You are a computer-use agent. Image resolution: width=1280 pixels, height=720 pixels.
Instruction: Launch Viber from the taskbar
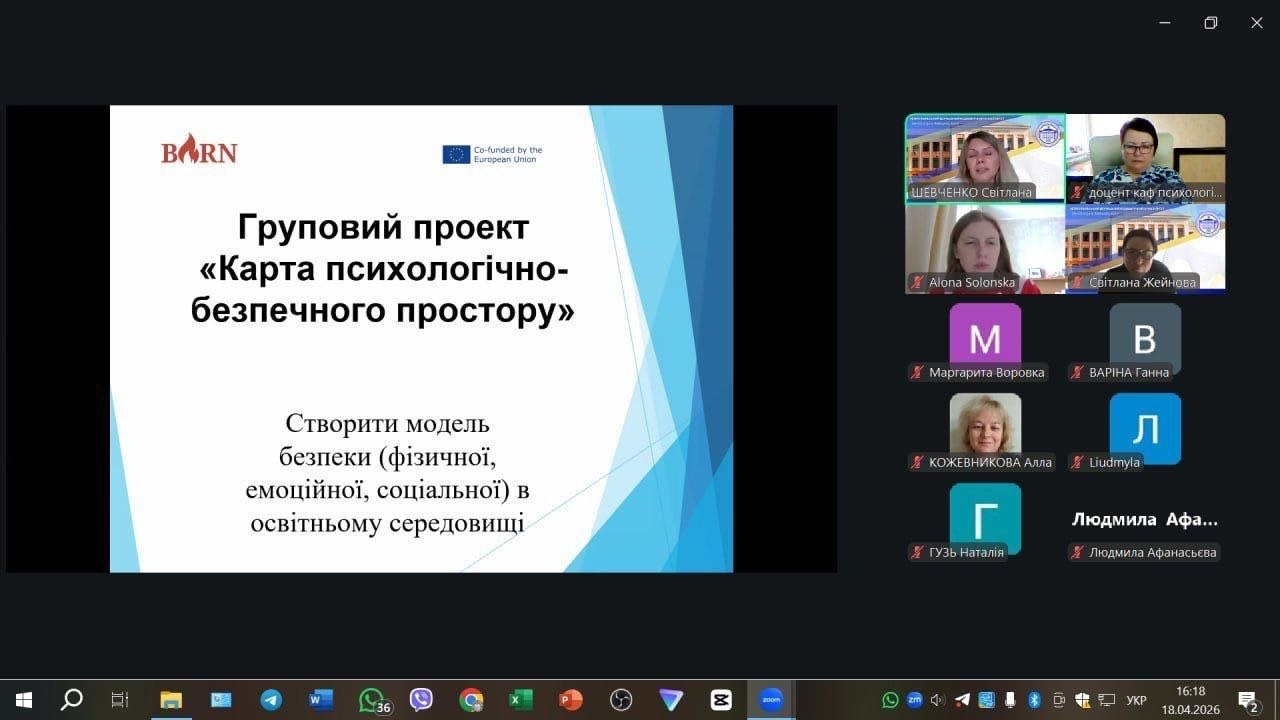pyautogui.click(x=421, y=700)
